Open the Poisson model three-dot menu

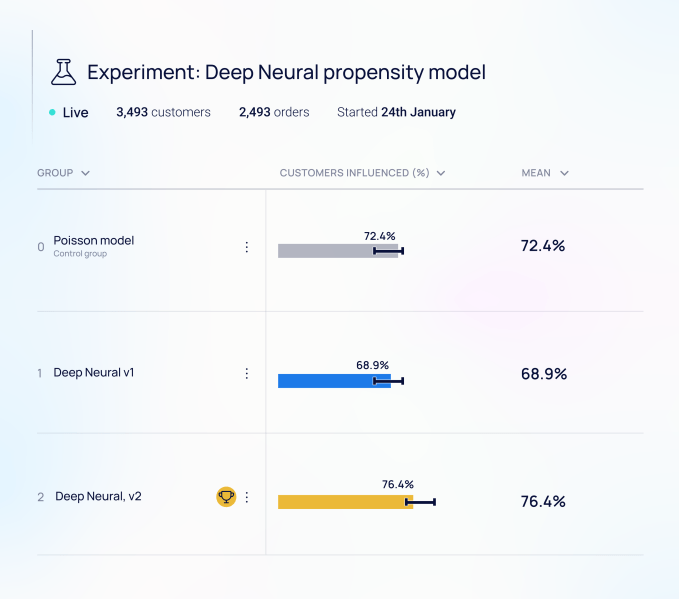click(247, 247)
